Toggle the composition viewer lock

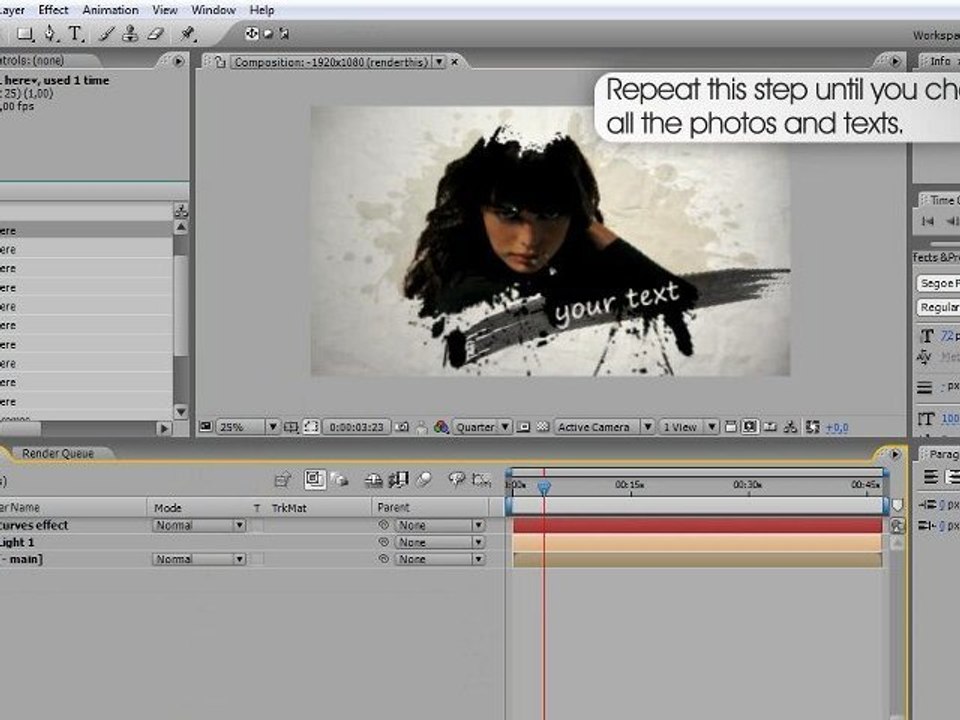pyautogui.click(x=220, y=62)
